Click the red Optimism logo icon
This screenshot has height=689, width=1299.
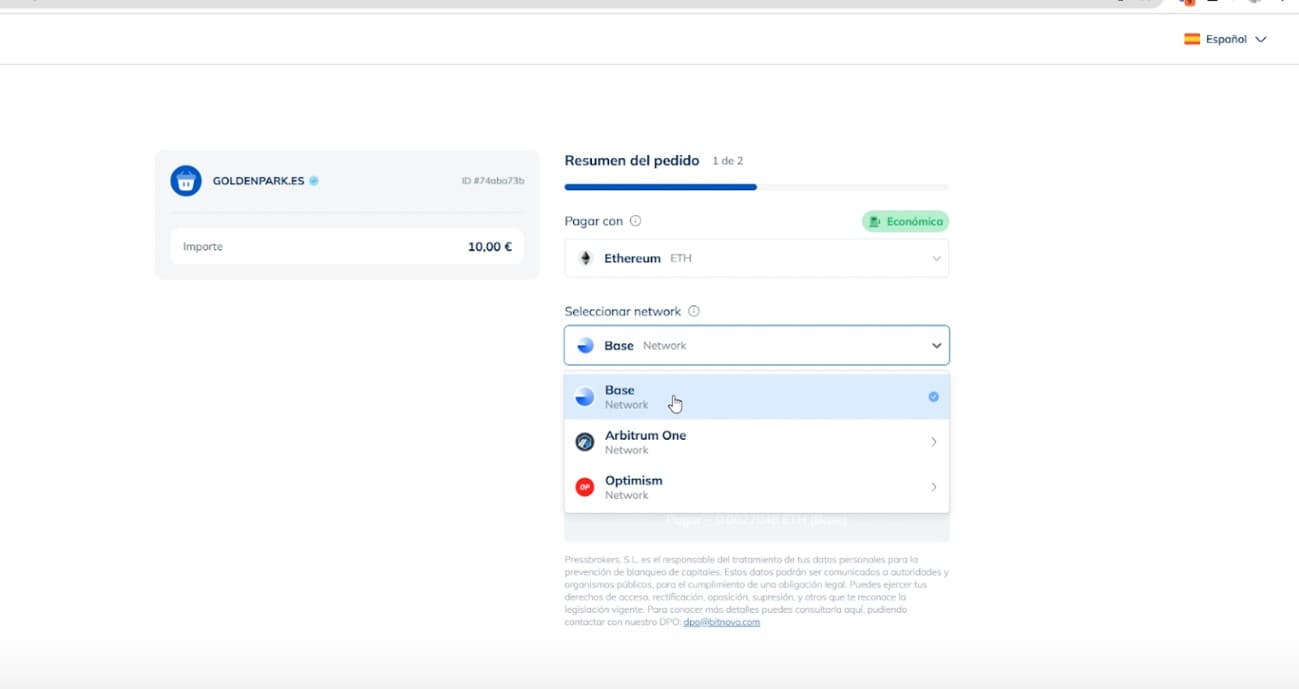pos(585,487)
